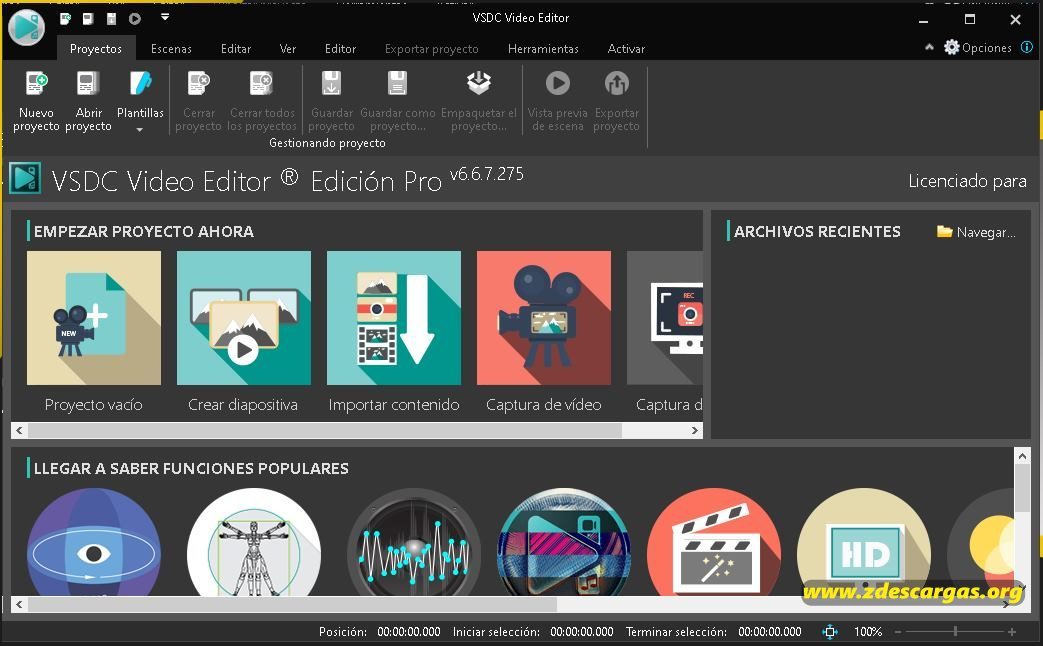Select the Importar contenido thumbnail
Viewport: 1043px width, 646px height.
394,318
